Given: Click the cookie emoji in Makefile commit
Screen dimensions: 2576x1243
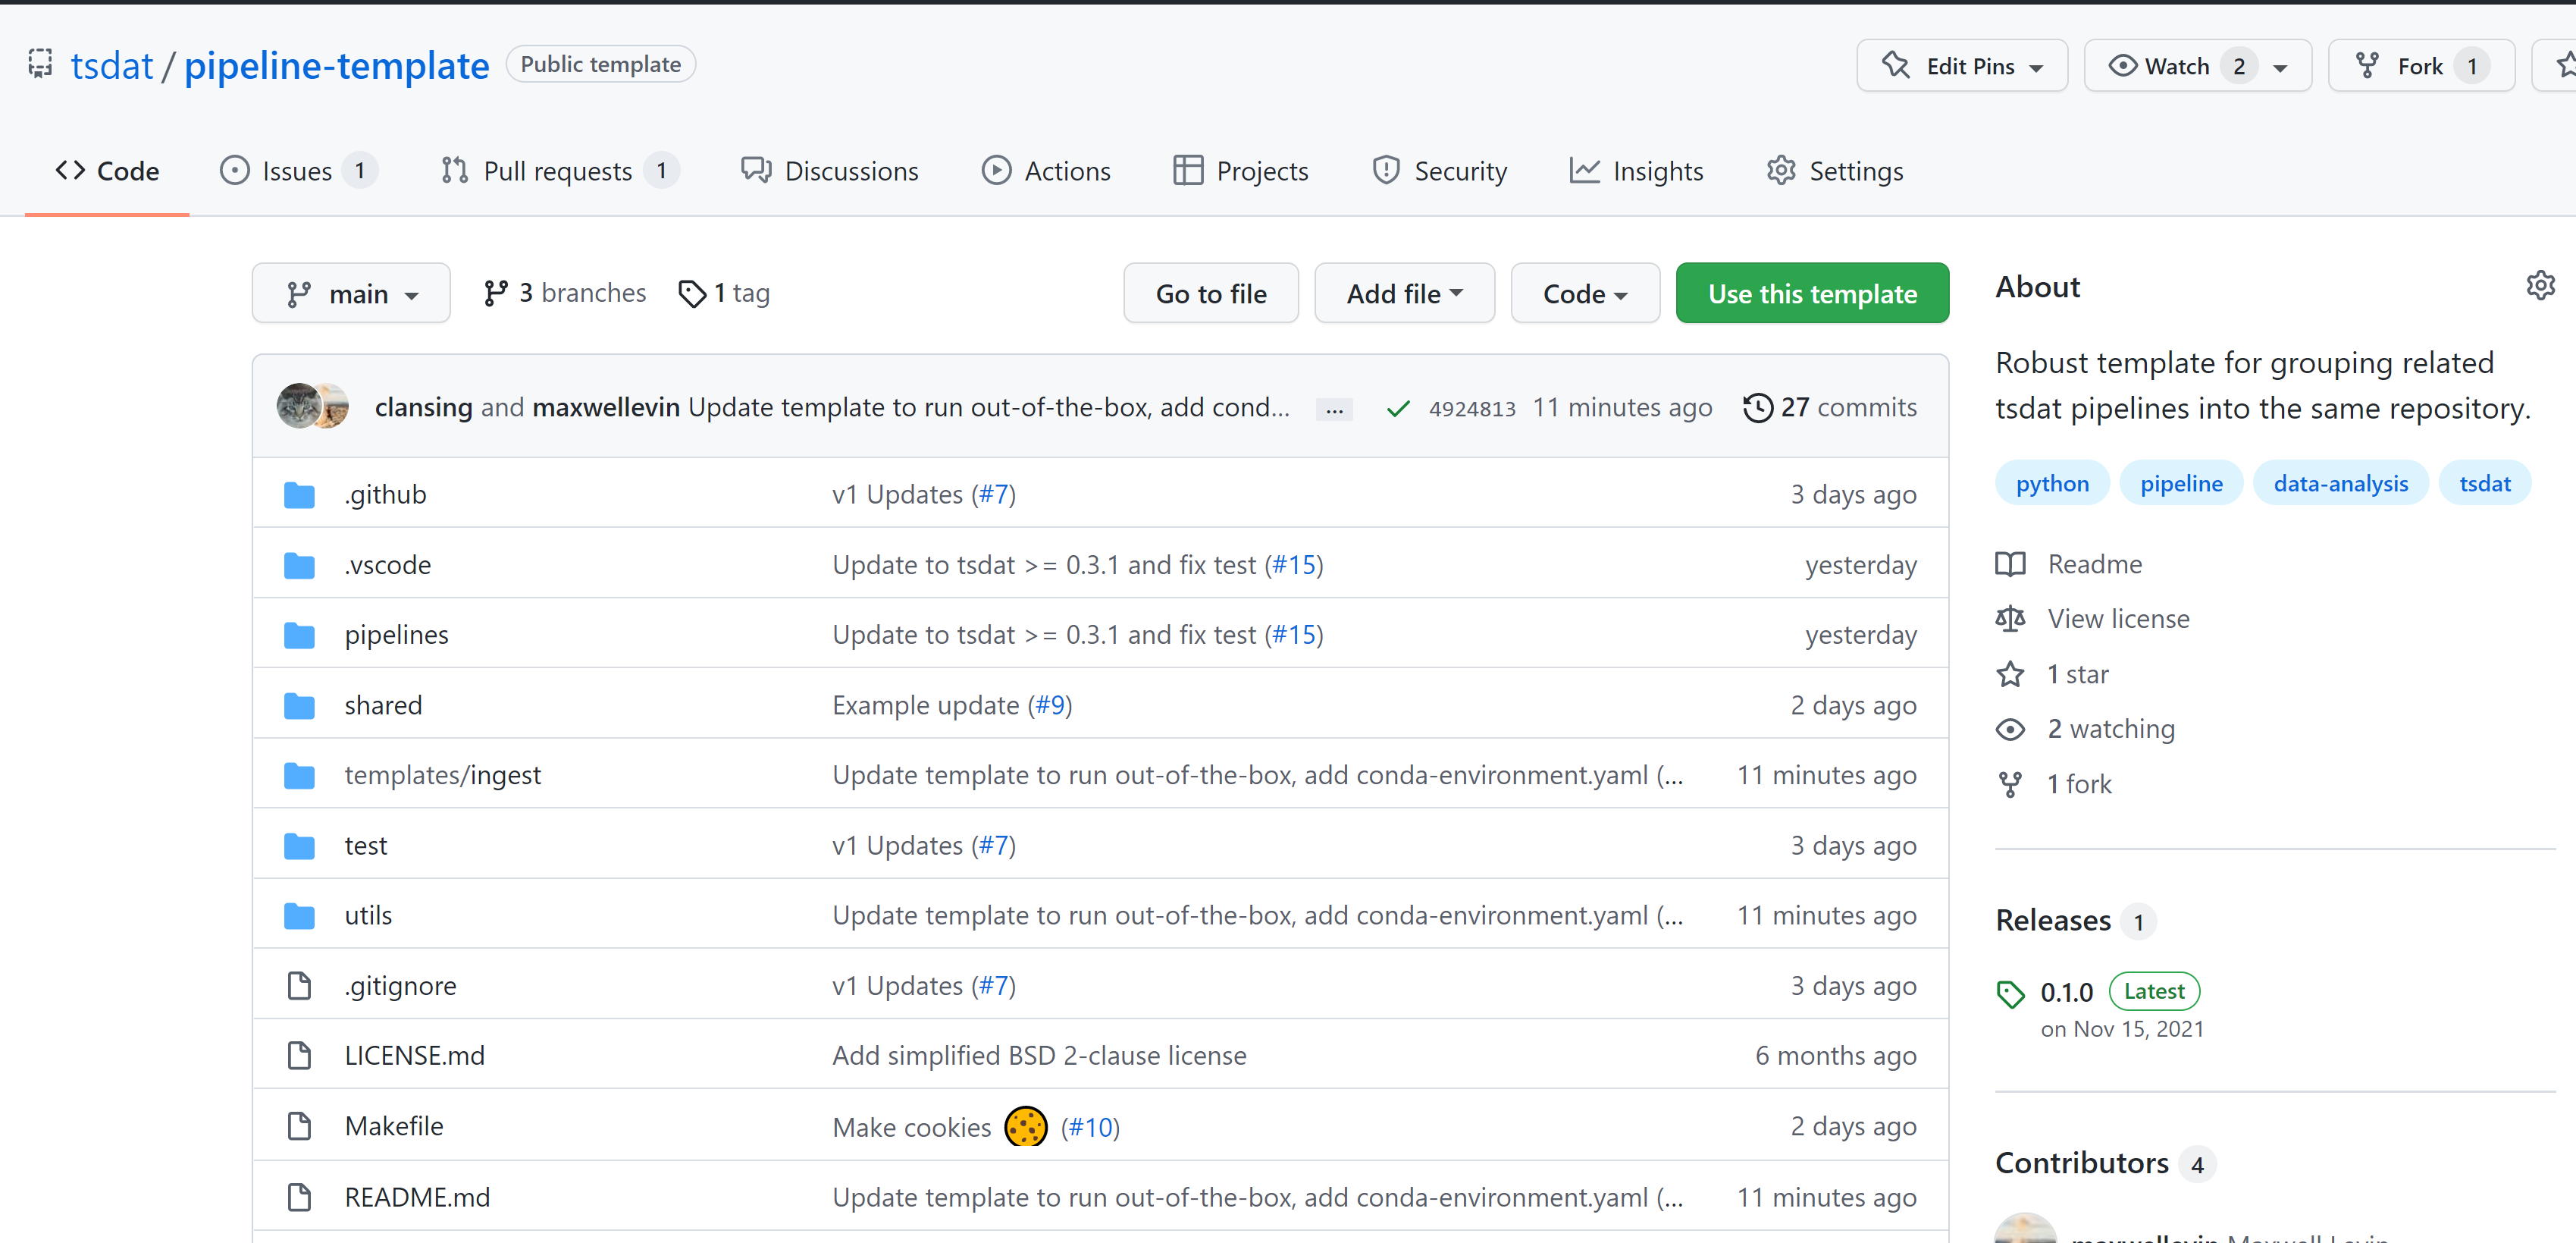Looking at the screenshot, I should tap(1025, 1127).
